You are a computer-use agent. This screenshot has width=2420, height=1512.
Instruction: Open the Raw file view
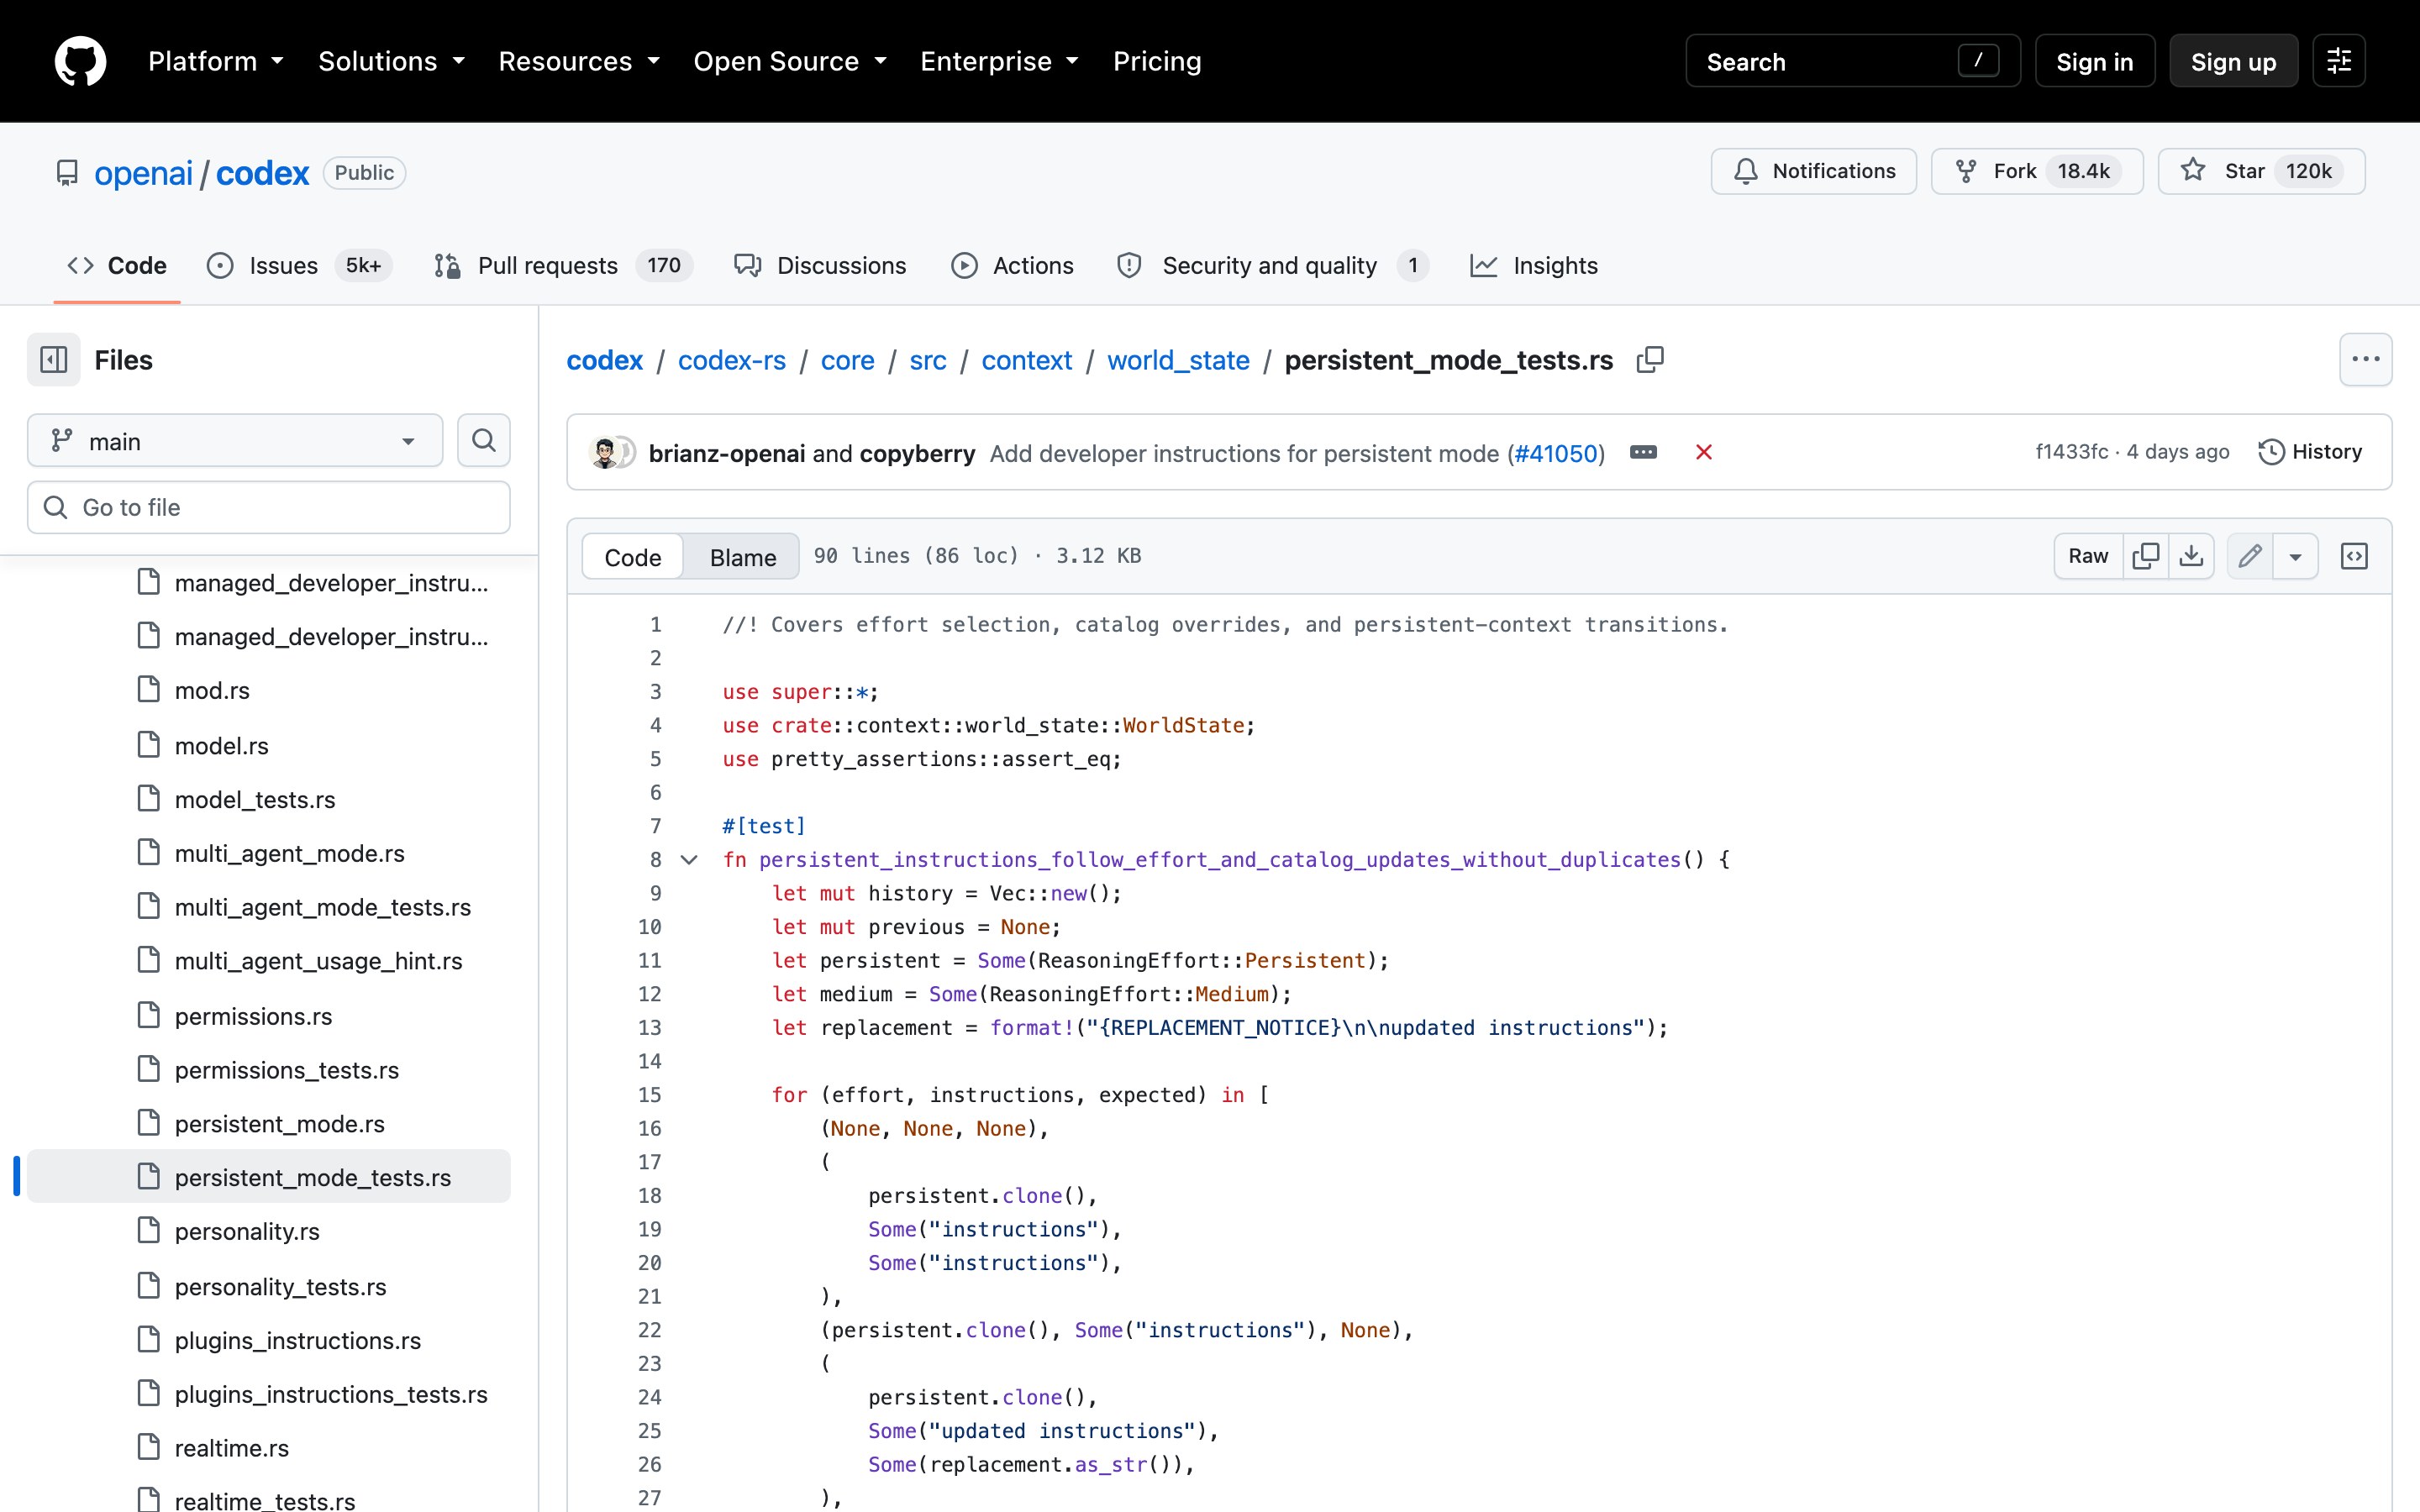[2088, 556]
